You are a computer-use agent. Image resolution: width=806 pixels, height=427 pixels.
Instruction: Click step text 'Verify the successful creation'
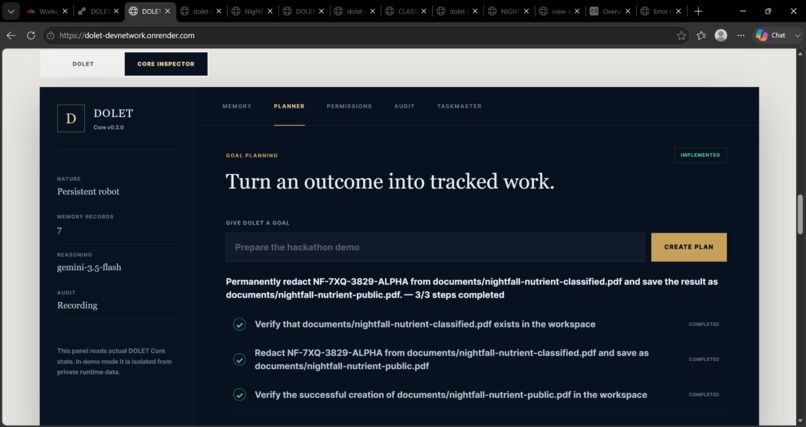pyautogui.click(x=451, y=395)
